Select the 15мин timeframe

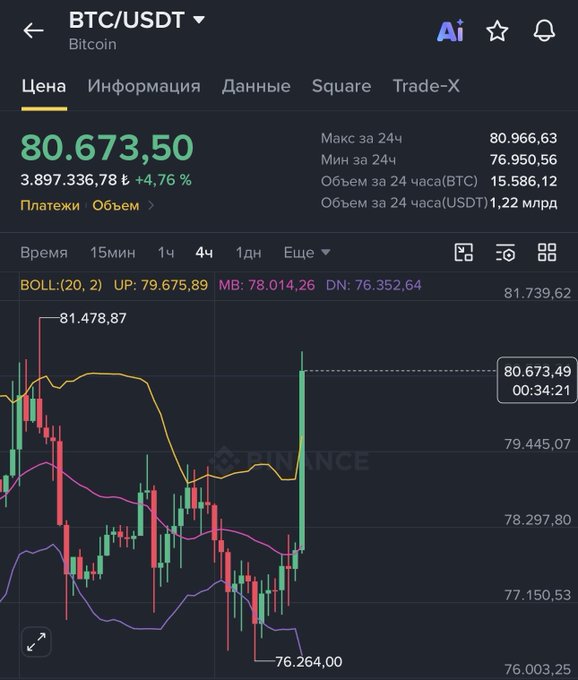113,252
